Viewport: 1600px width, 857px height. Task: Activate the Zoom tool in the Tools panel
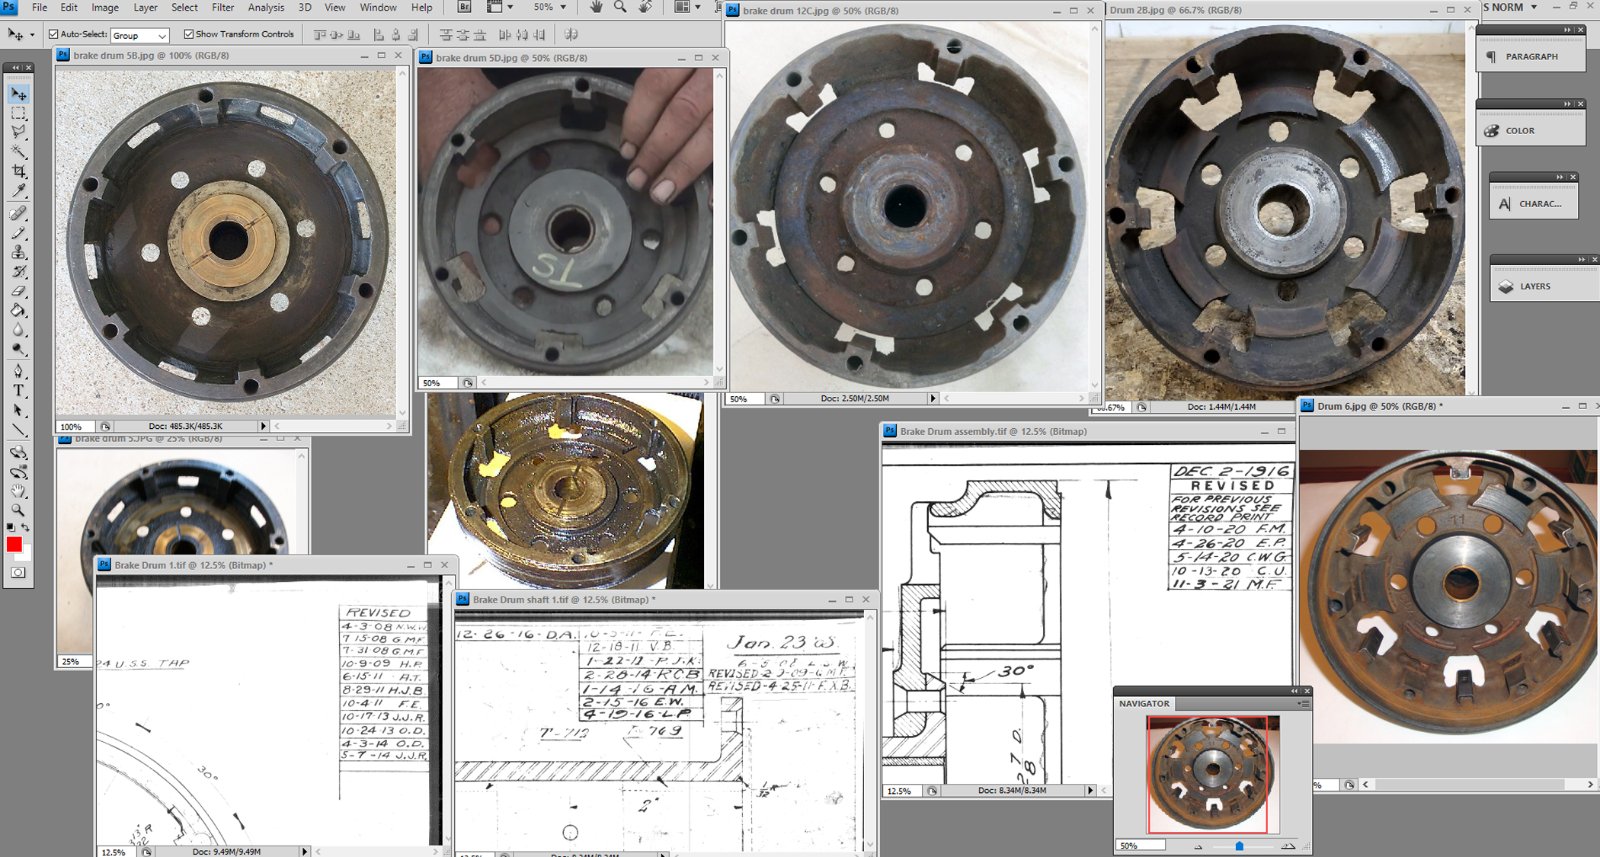pos(18,510)
